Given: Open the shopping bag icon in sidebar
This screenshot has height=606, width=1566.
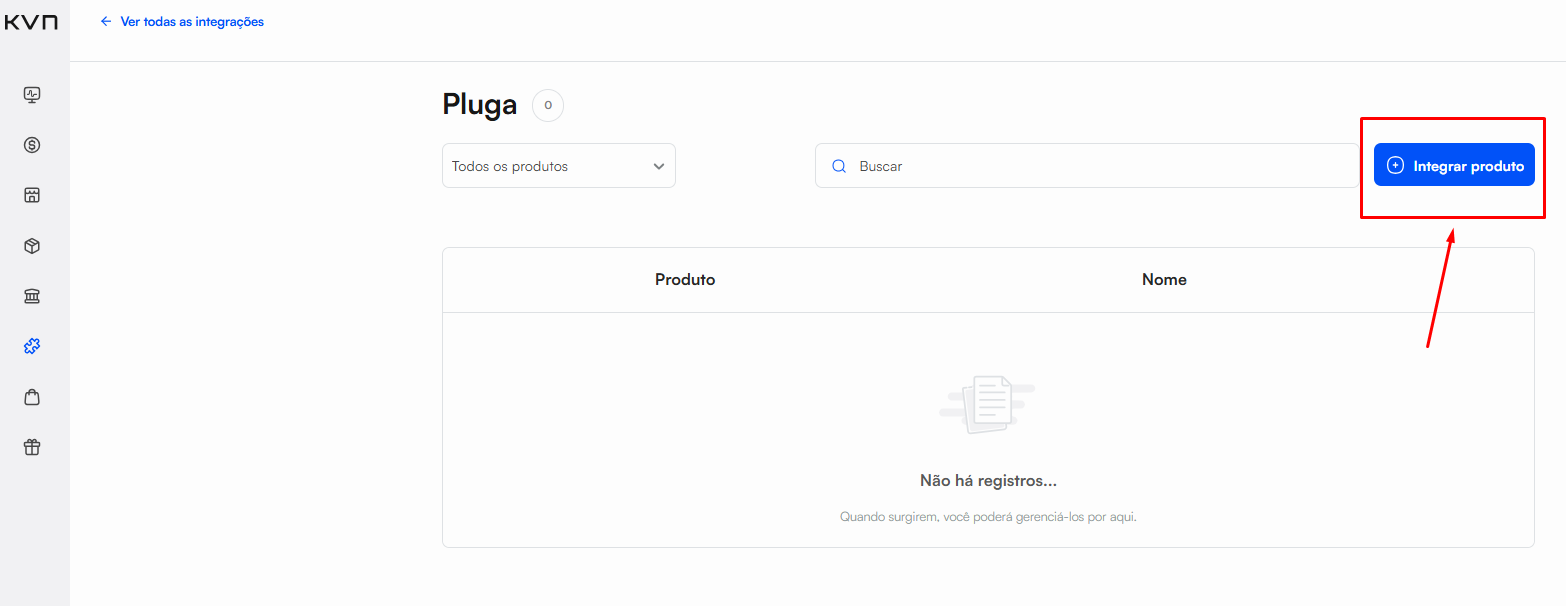Looking at the screenshot, I should (x=32, y=397).
